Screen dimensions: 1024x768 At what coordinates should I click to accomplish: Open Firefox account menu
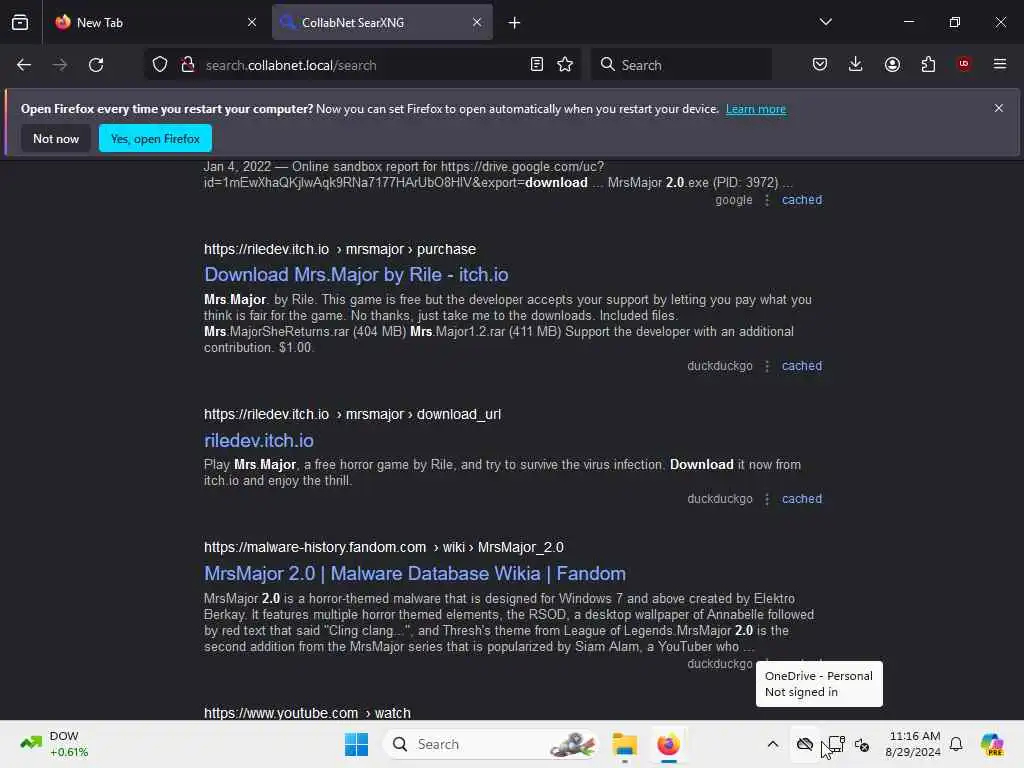pyautogui.click(x=892, y=65)
